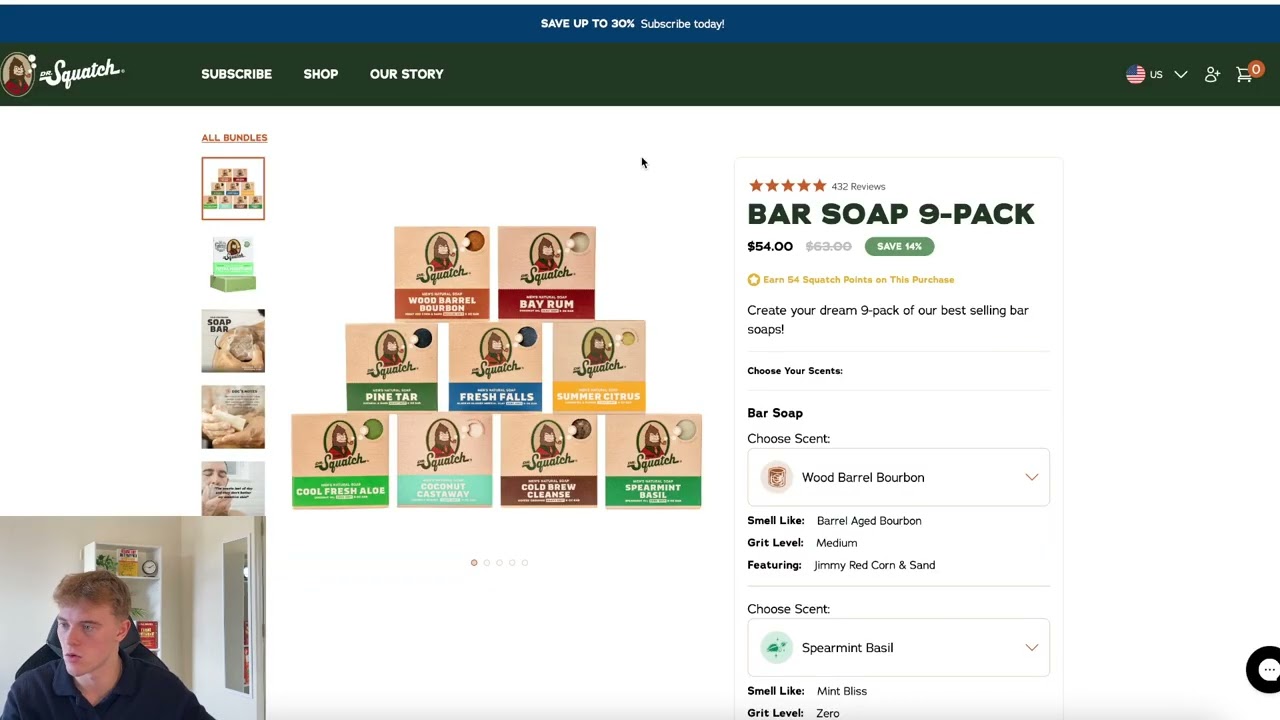Open the Spearmint Basil scent dropdown
Screen dimensions: 1280x720
tap(898, 647)
